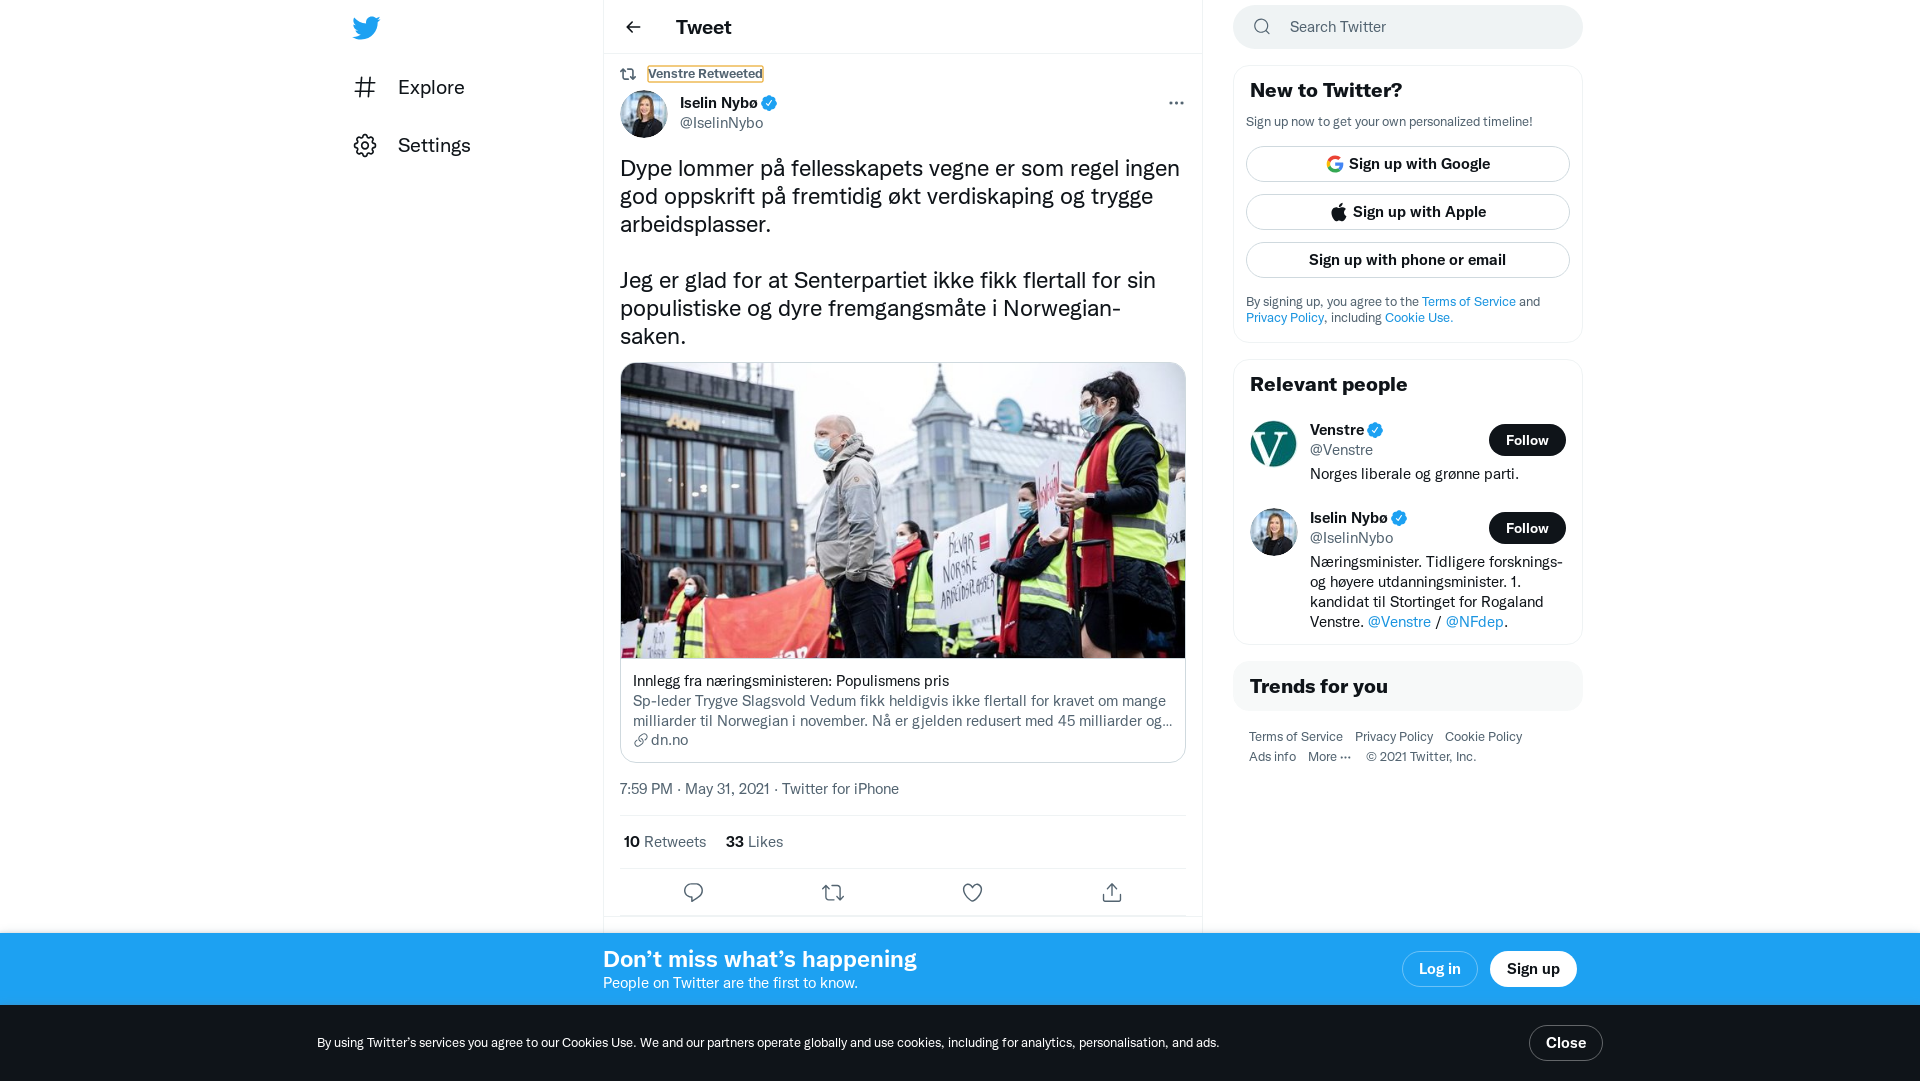This screenshot has height=1081, width=1920.
Task: Open the Cookie Use link
Action: tap(1418, 318)
